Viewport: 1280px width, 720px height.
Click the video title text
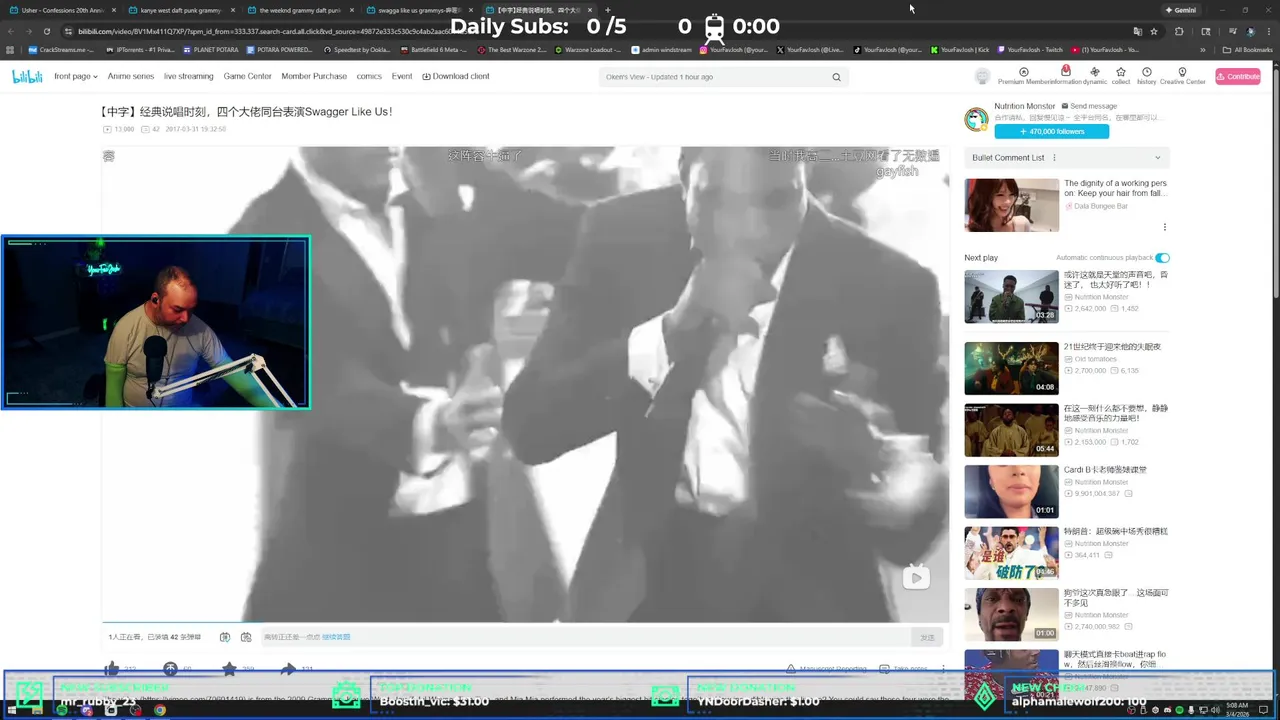(246, 112)
